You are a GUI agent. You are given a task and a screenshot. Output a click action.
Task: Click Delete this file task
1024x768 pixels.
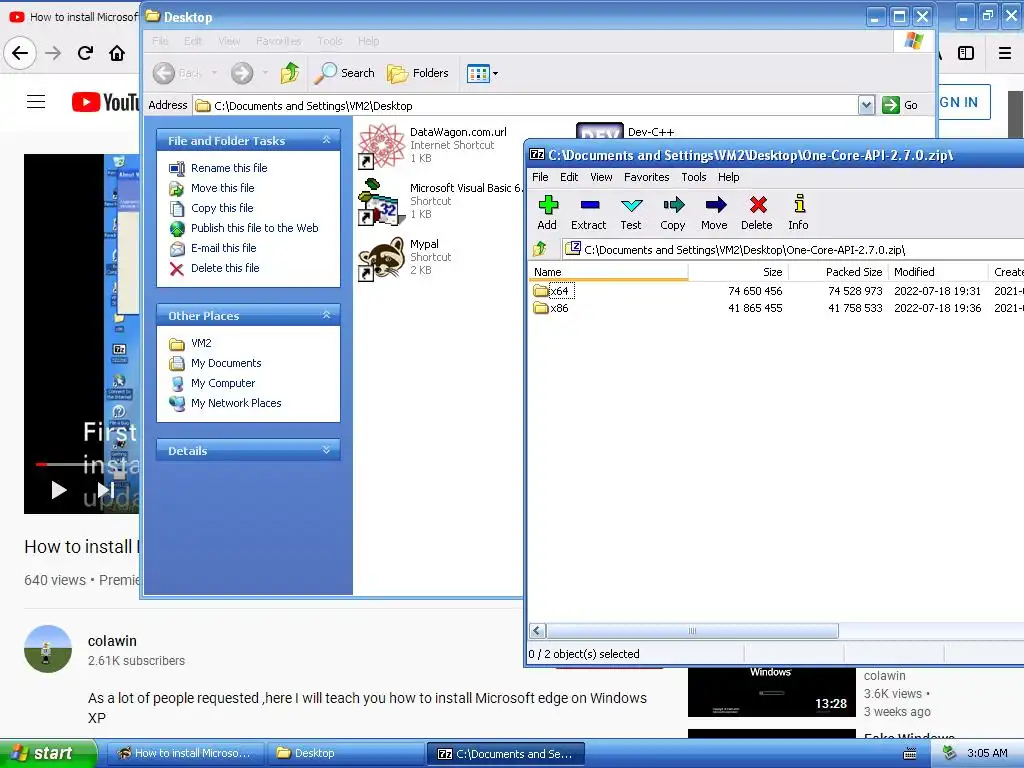pyautogui.click(x=215, y=268)
